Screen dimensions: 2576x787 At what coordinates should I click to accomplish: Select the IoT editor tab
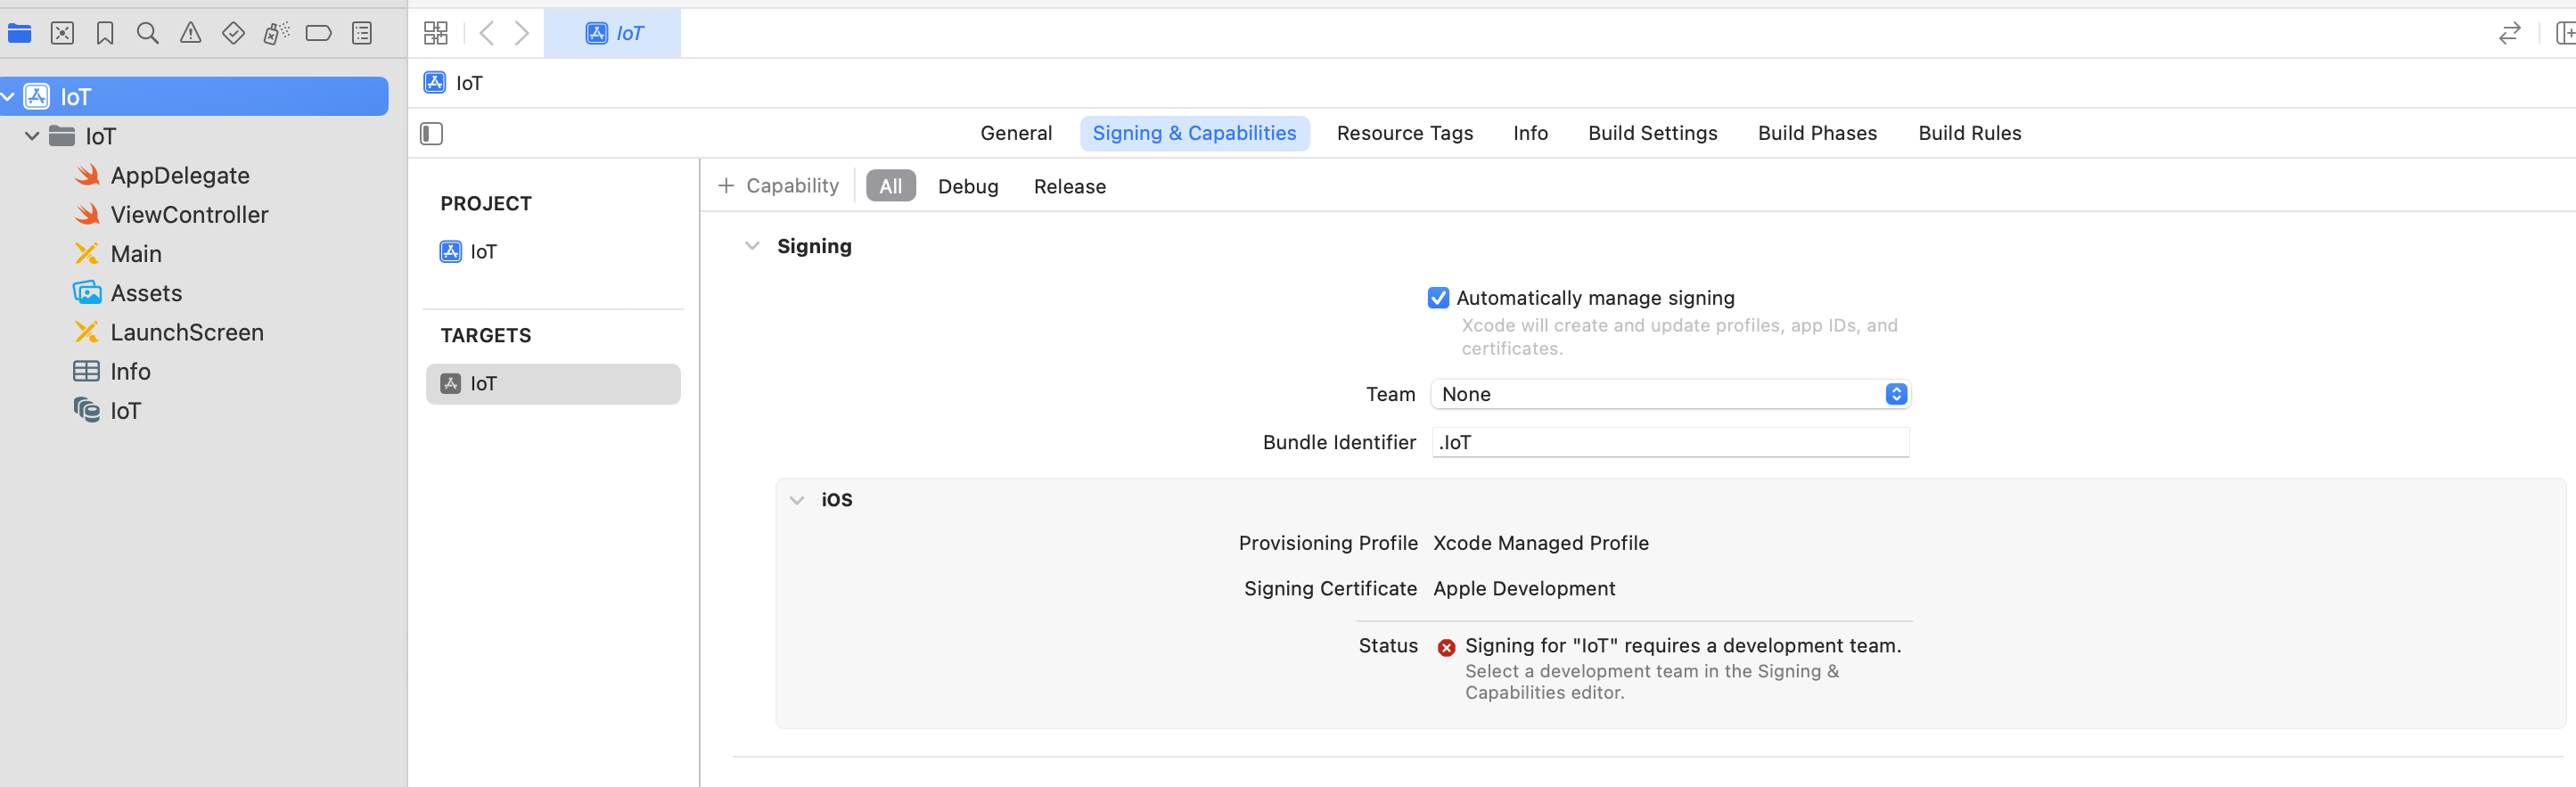[613, 33]
